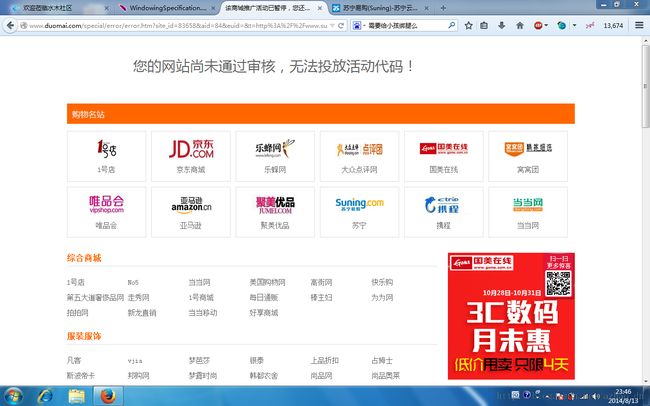Screen dimensions: 650x406
Task: Open the search engine selector dropdown
Action: 364,26
